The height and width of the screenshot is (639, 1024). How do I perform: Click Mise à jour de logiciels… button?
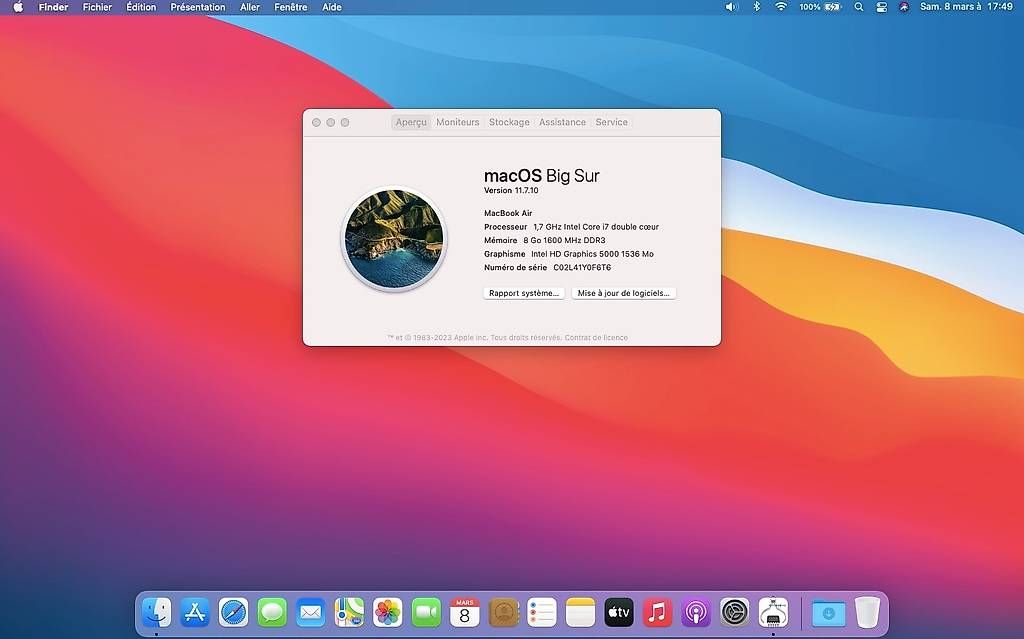pos(624,293)
